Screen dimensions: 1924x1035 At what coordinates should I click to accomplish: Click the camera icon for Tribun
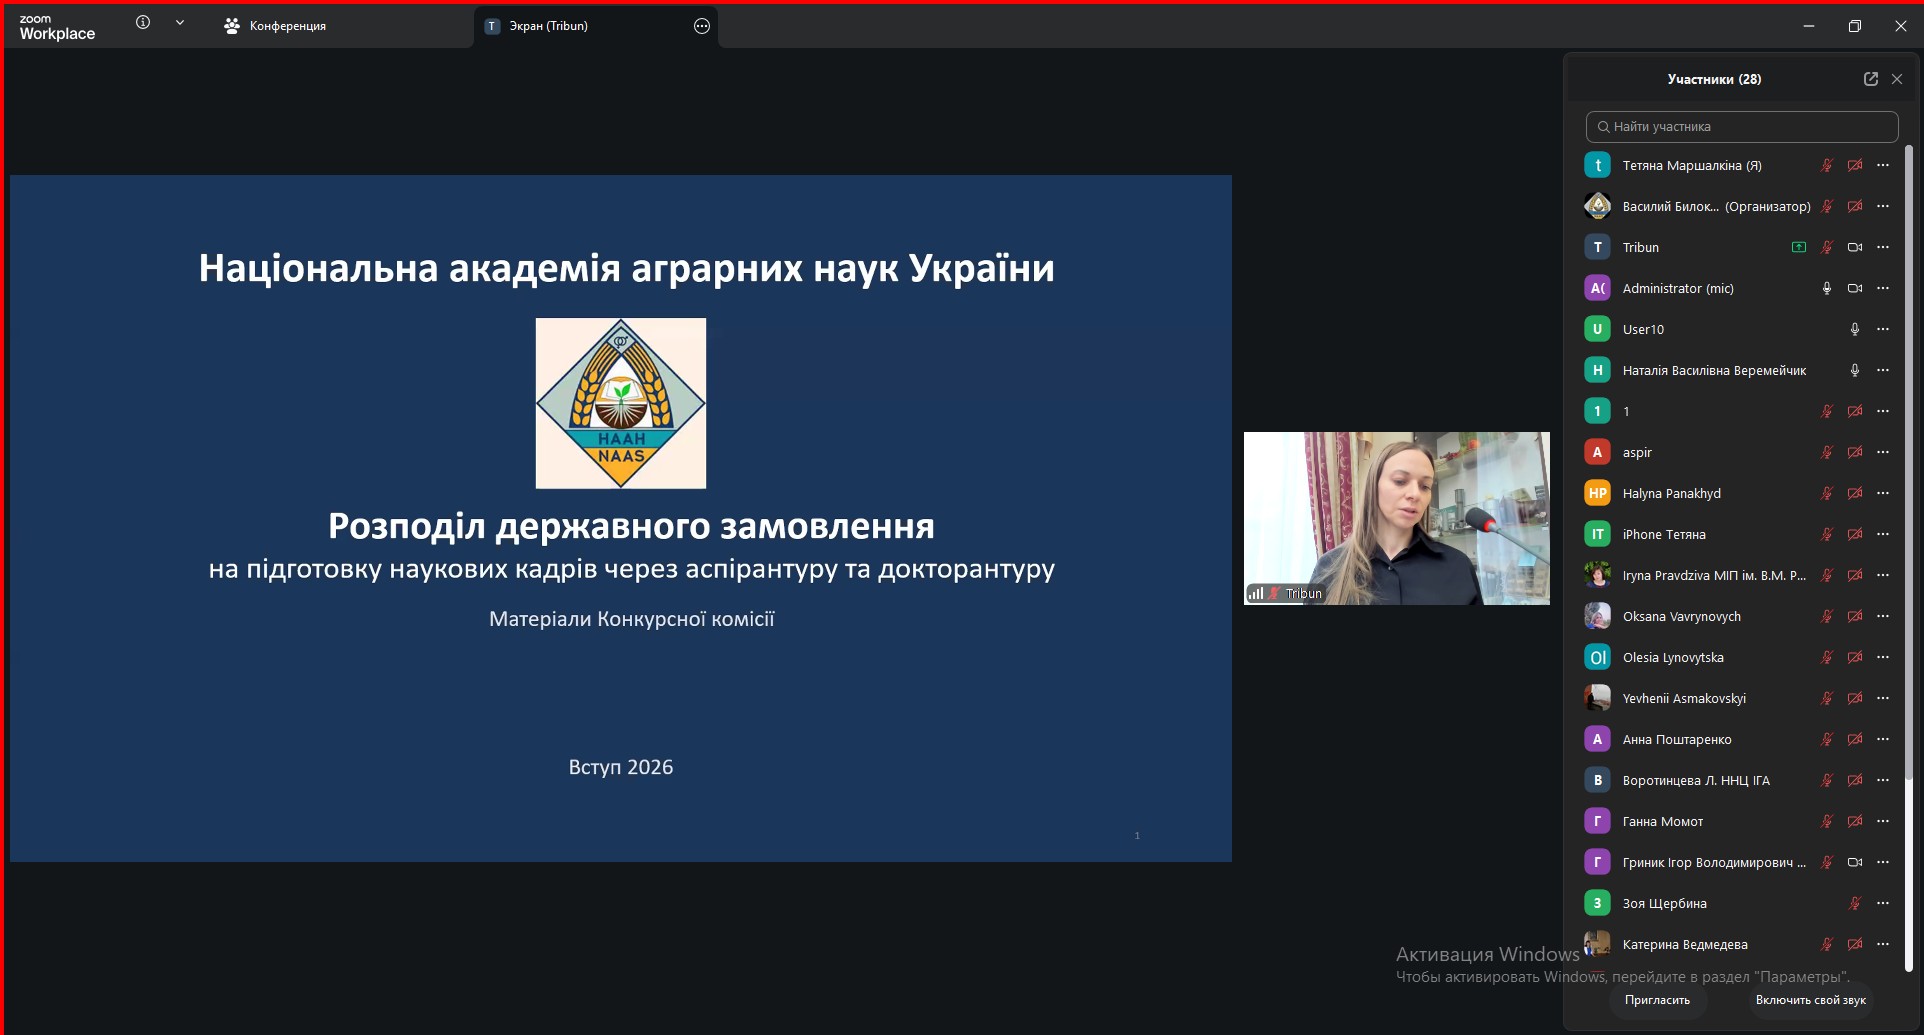[x=1855, y=247]
